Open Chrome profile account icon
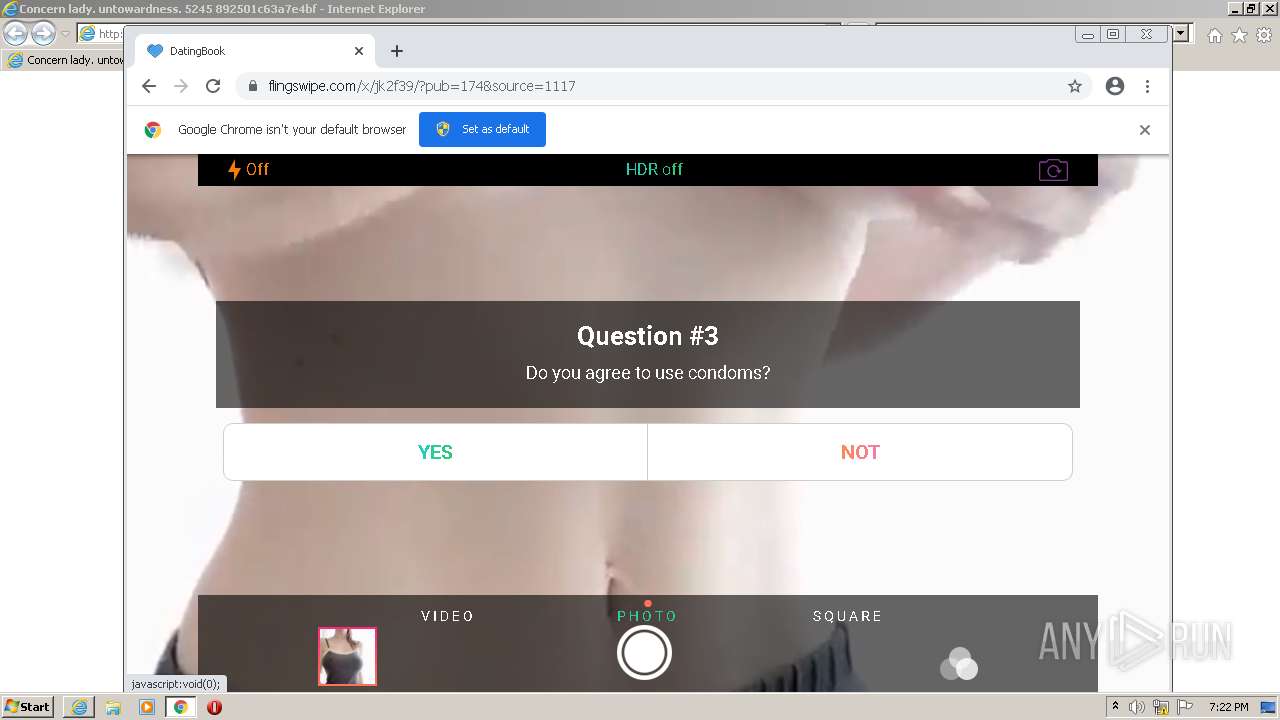This screenshot has width=1280, height=720. (1115, 86)
